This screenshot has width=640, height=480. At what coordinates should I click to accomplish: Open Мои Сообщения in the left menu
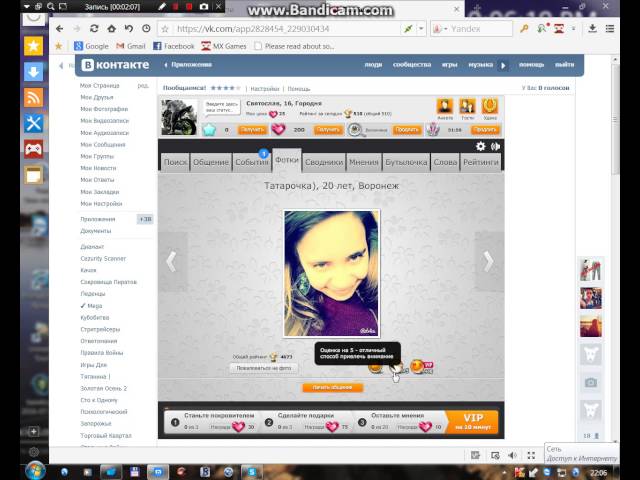(x=102, y=145)
